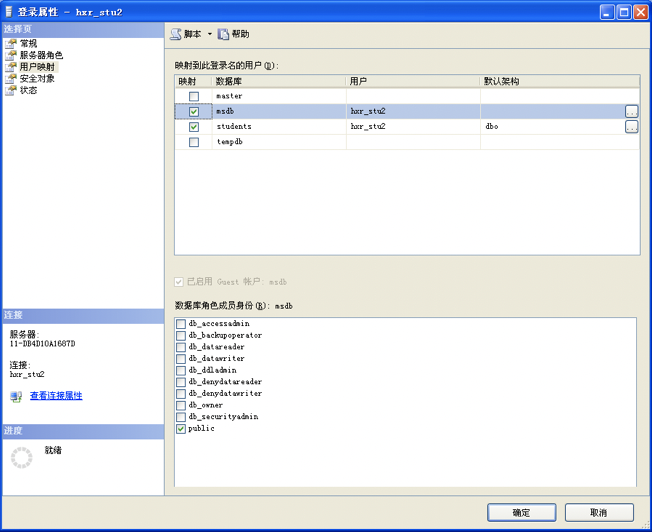This screenshot has height=532, width=652.
Task: Click hxr_stu2 user cell in students row
Action: click(413, 126)
